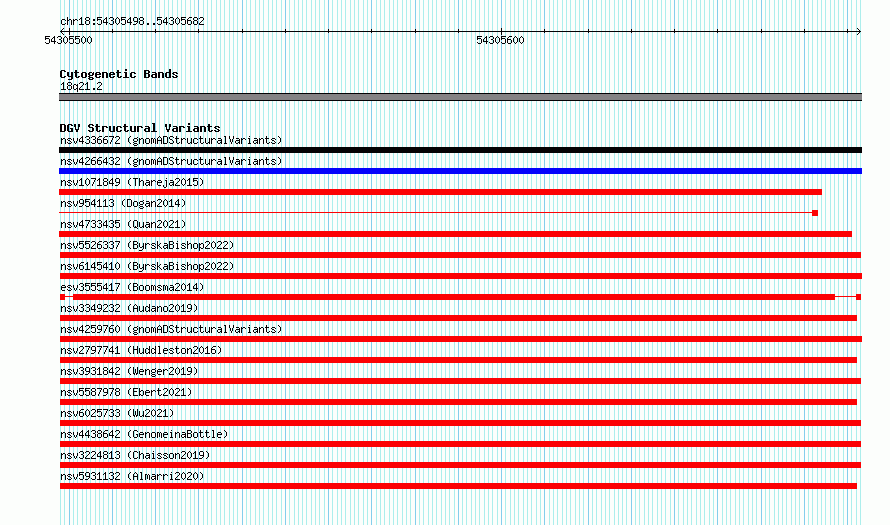Click the thin nsv954113 Dogan2014 variant line
The height and width of the screenshot is (525, 890).
tap(438, 213)
